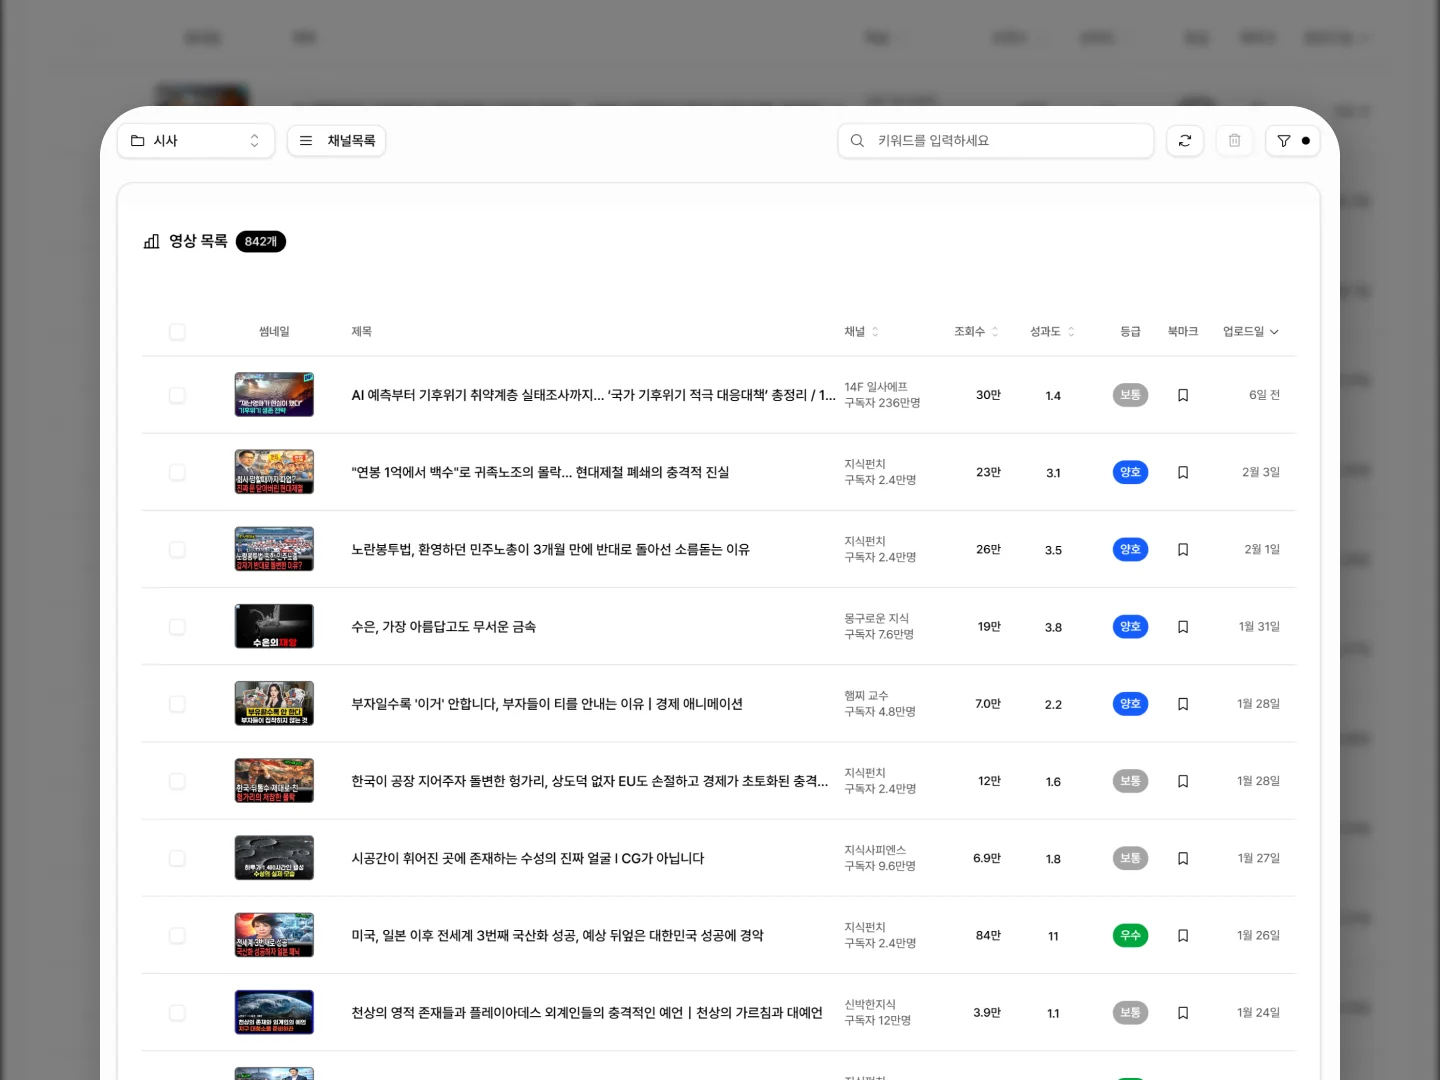This screenshot has width=1440, height=1080.
Task: Toggle the select-all checkbox in table header
Action: coord(177,332)
